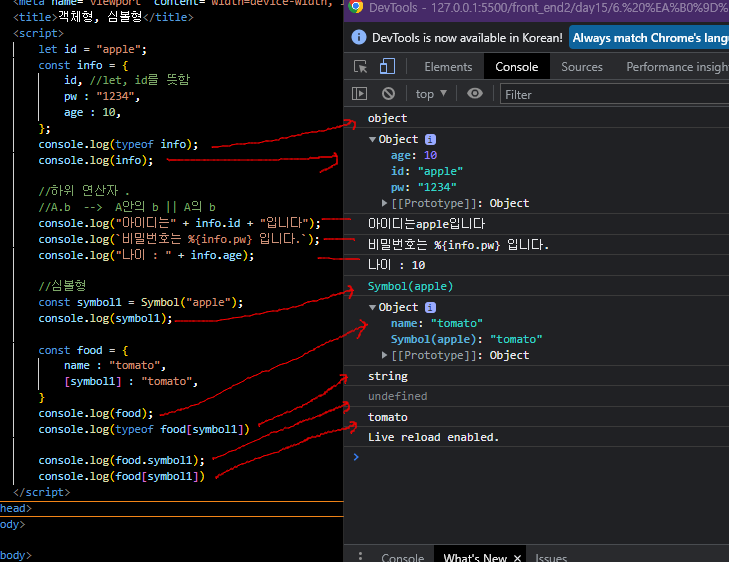This screenshot has height=562, width=729.
Task: Click the console prompt input arrow
Action: point(356,457)
